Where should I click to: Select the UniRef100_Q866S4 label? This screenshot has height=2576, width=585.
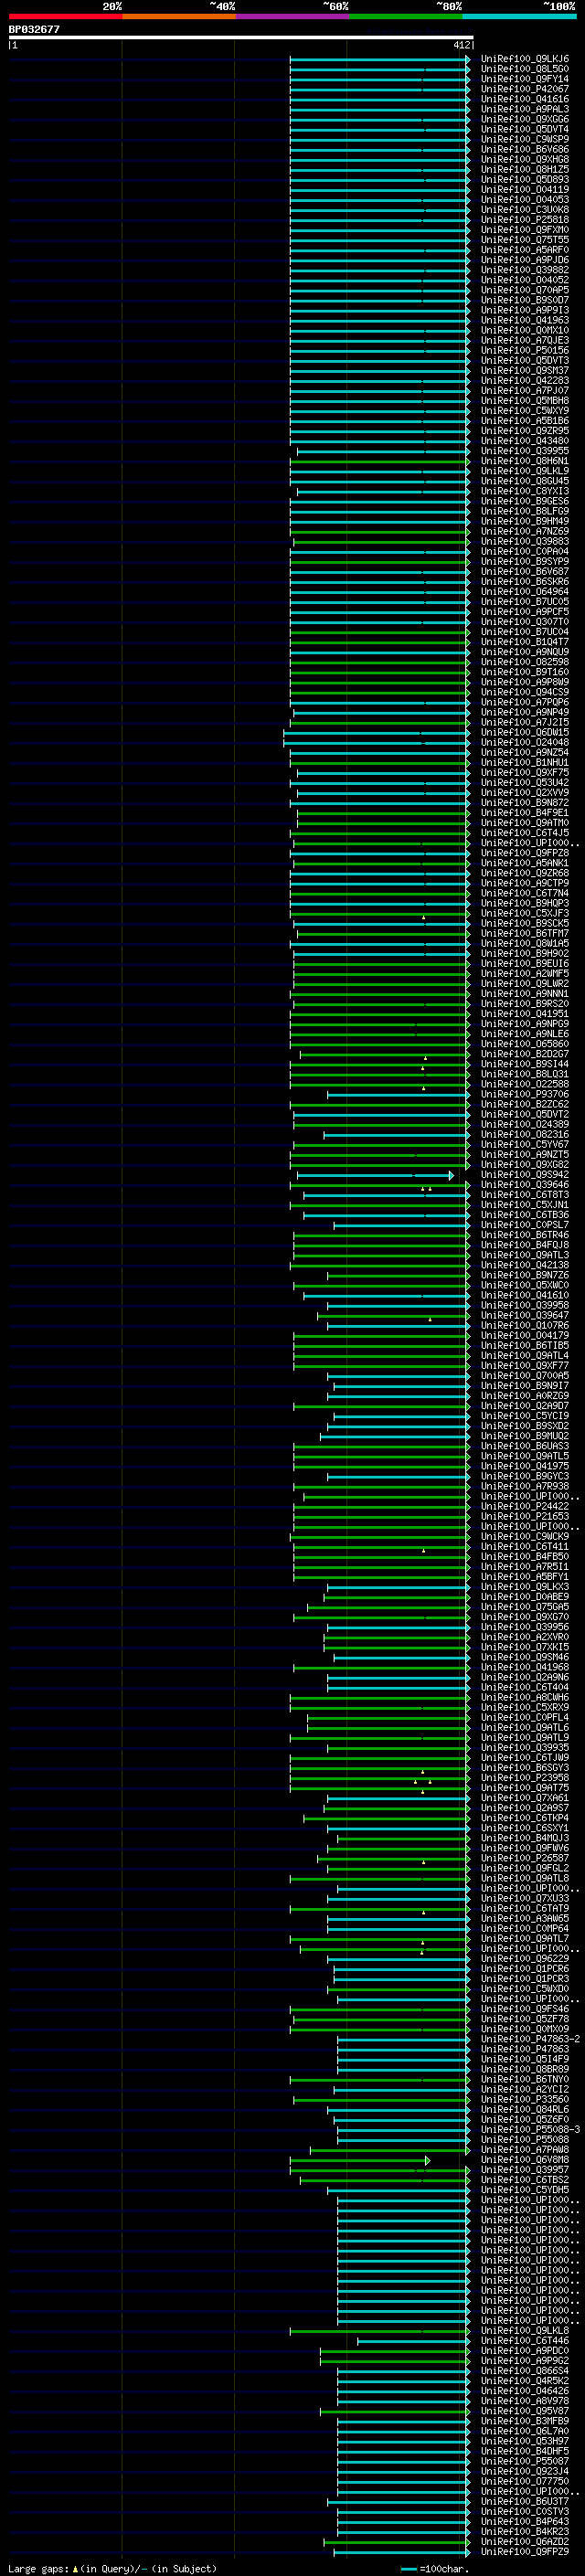pyautogui.click(x=524, y=2371)
